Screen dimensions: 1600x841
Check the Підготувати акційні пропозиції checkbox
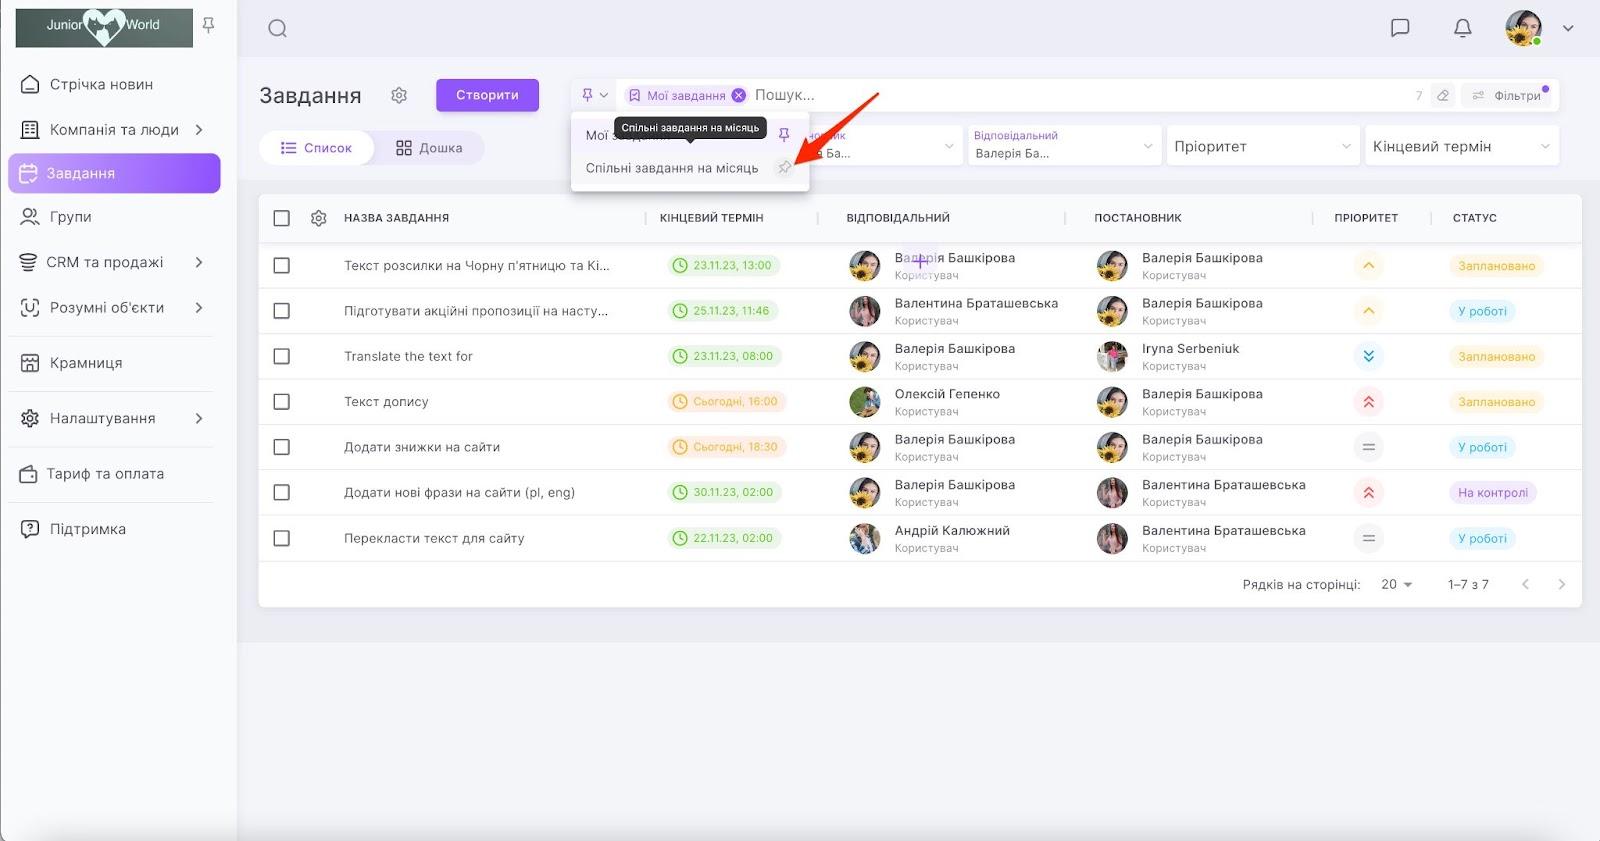pos(282,311)
